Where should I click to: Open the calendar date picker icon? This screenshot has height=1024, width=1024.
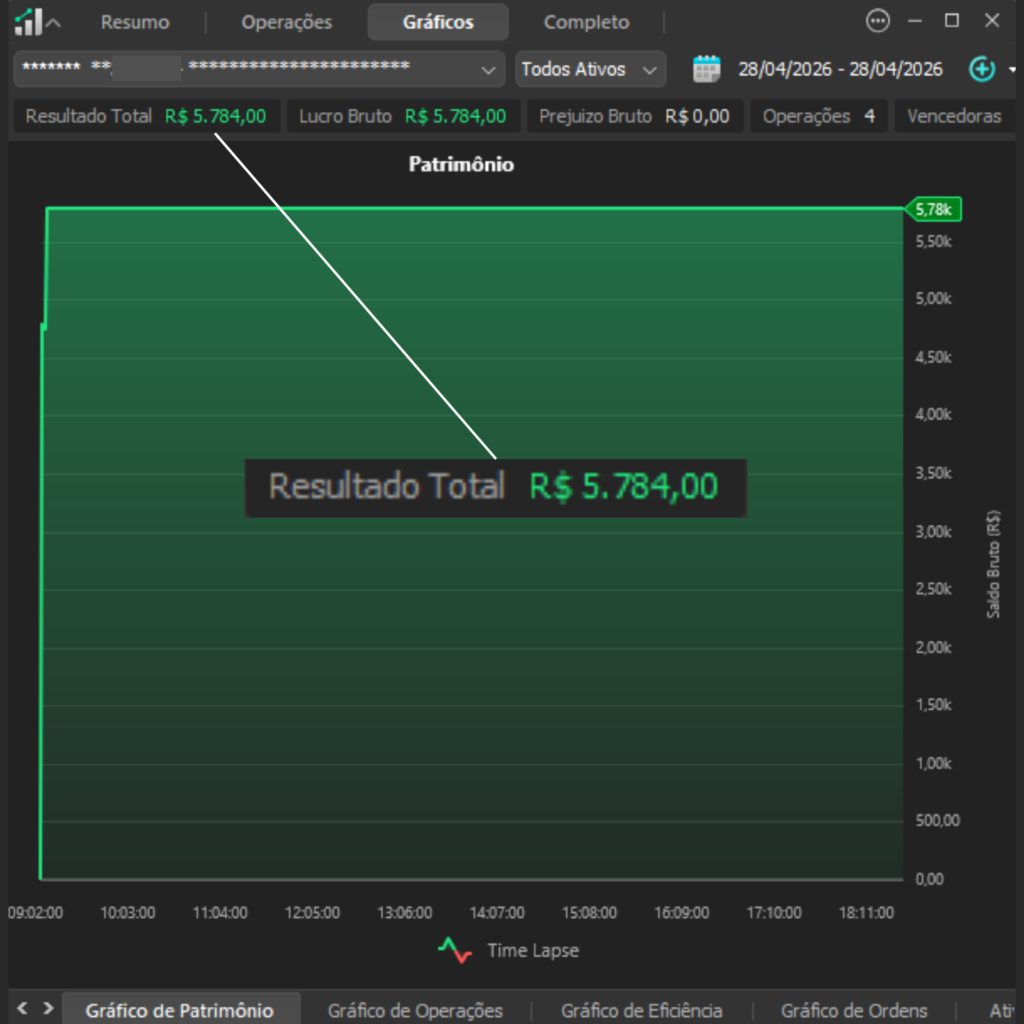tap(707, 69)
